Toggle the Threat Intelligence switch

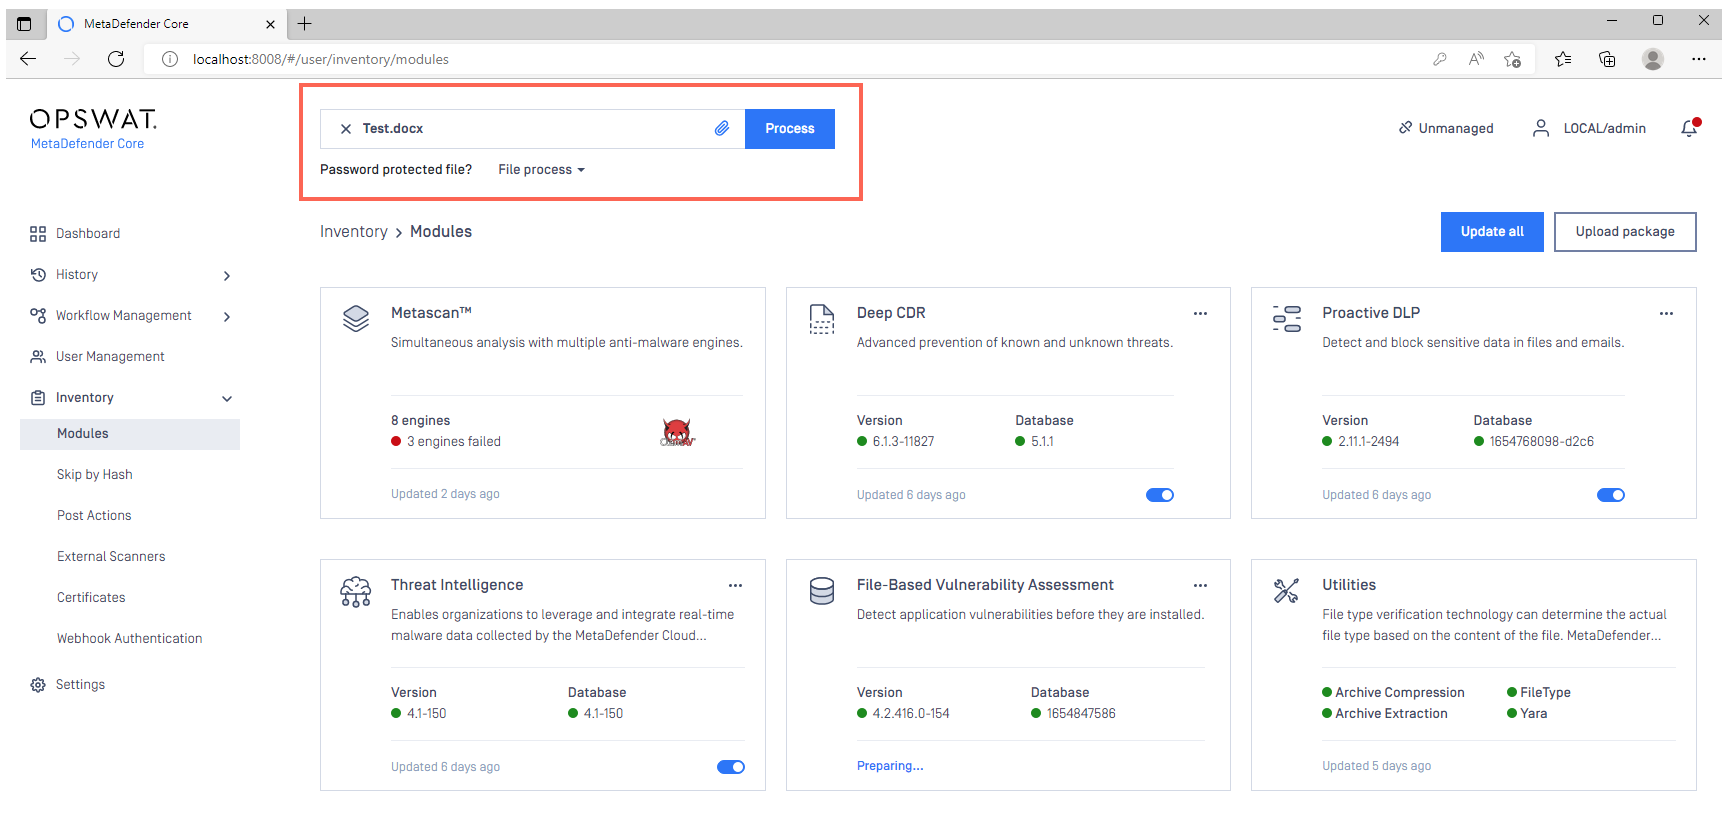pos(731,767)
